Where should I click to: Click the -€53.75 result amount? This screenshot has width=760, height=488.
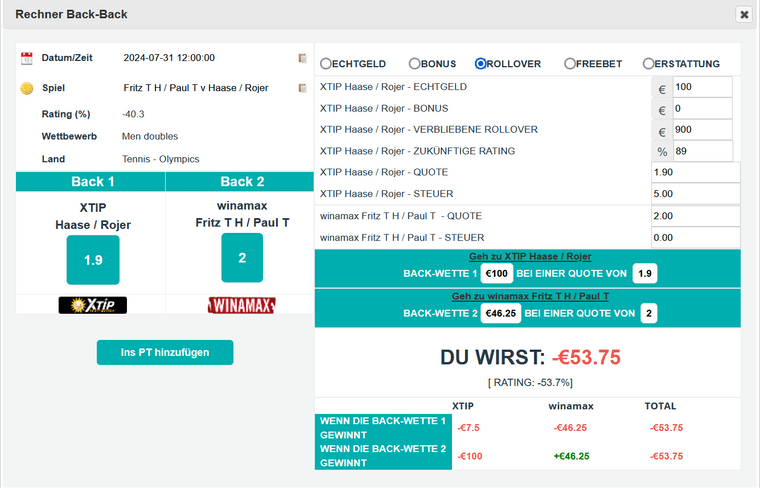[586, 358]
